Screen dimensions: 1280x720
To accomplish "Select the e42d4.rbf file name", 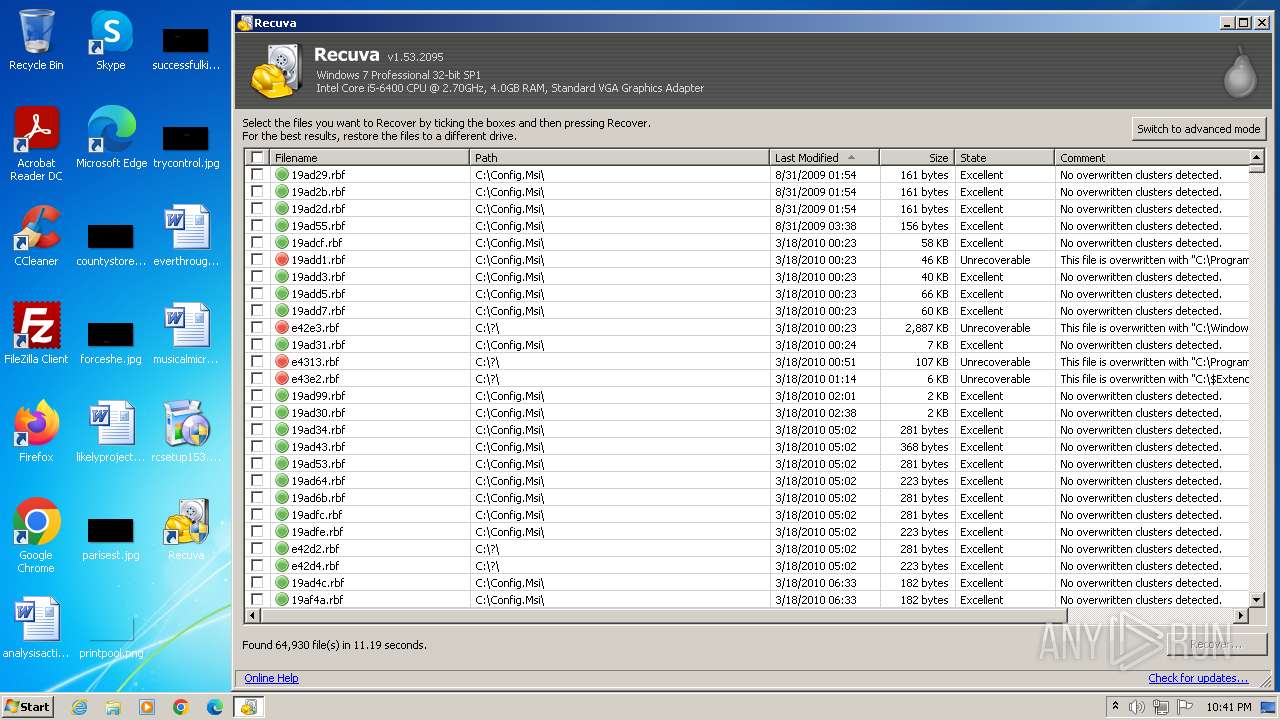I will (x=315, y=566).
